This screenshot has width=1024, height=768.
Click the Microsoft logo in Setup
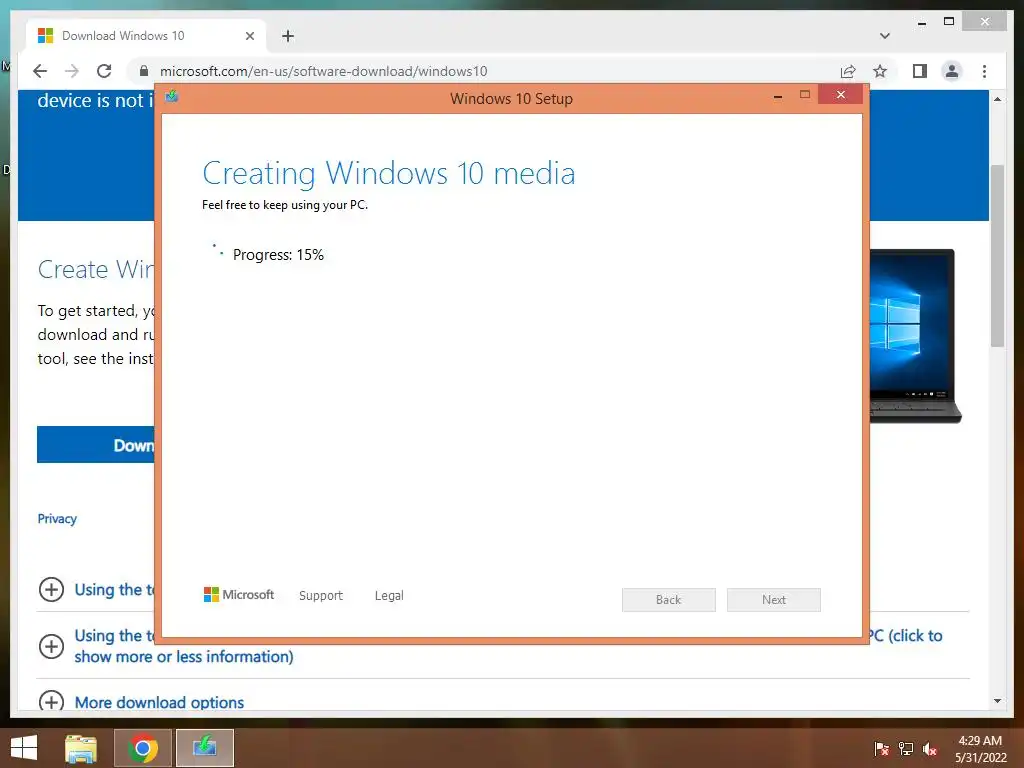coord(239,595)
